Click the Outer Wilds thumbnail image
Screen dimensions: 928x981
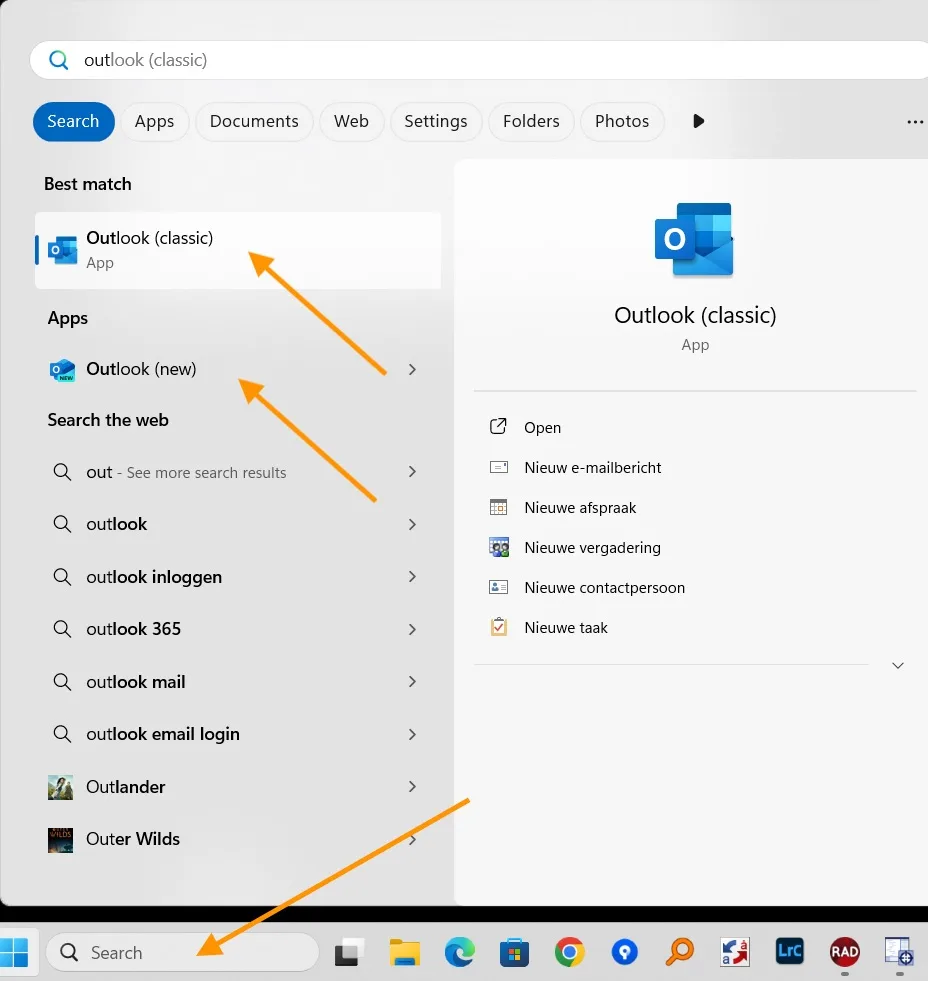pos(61,840)
